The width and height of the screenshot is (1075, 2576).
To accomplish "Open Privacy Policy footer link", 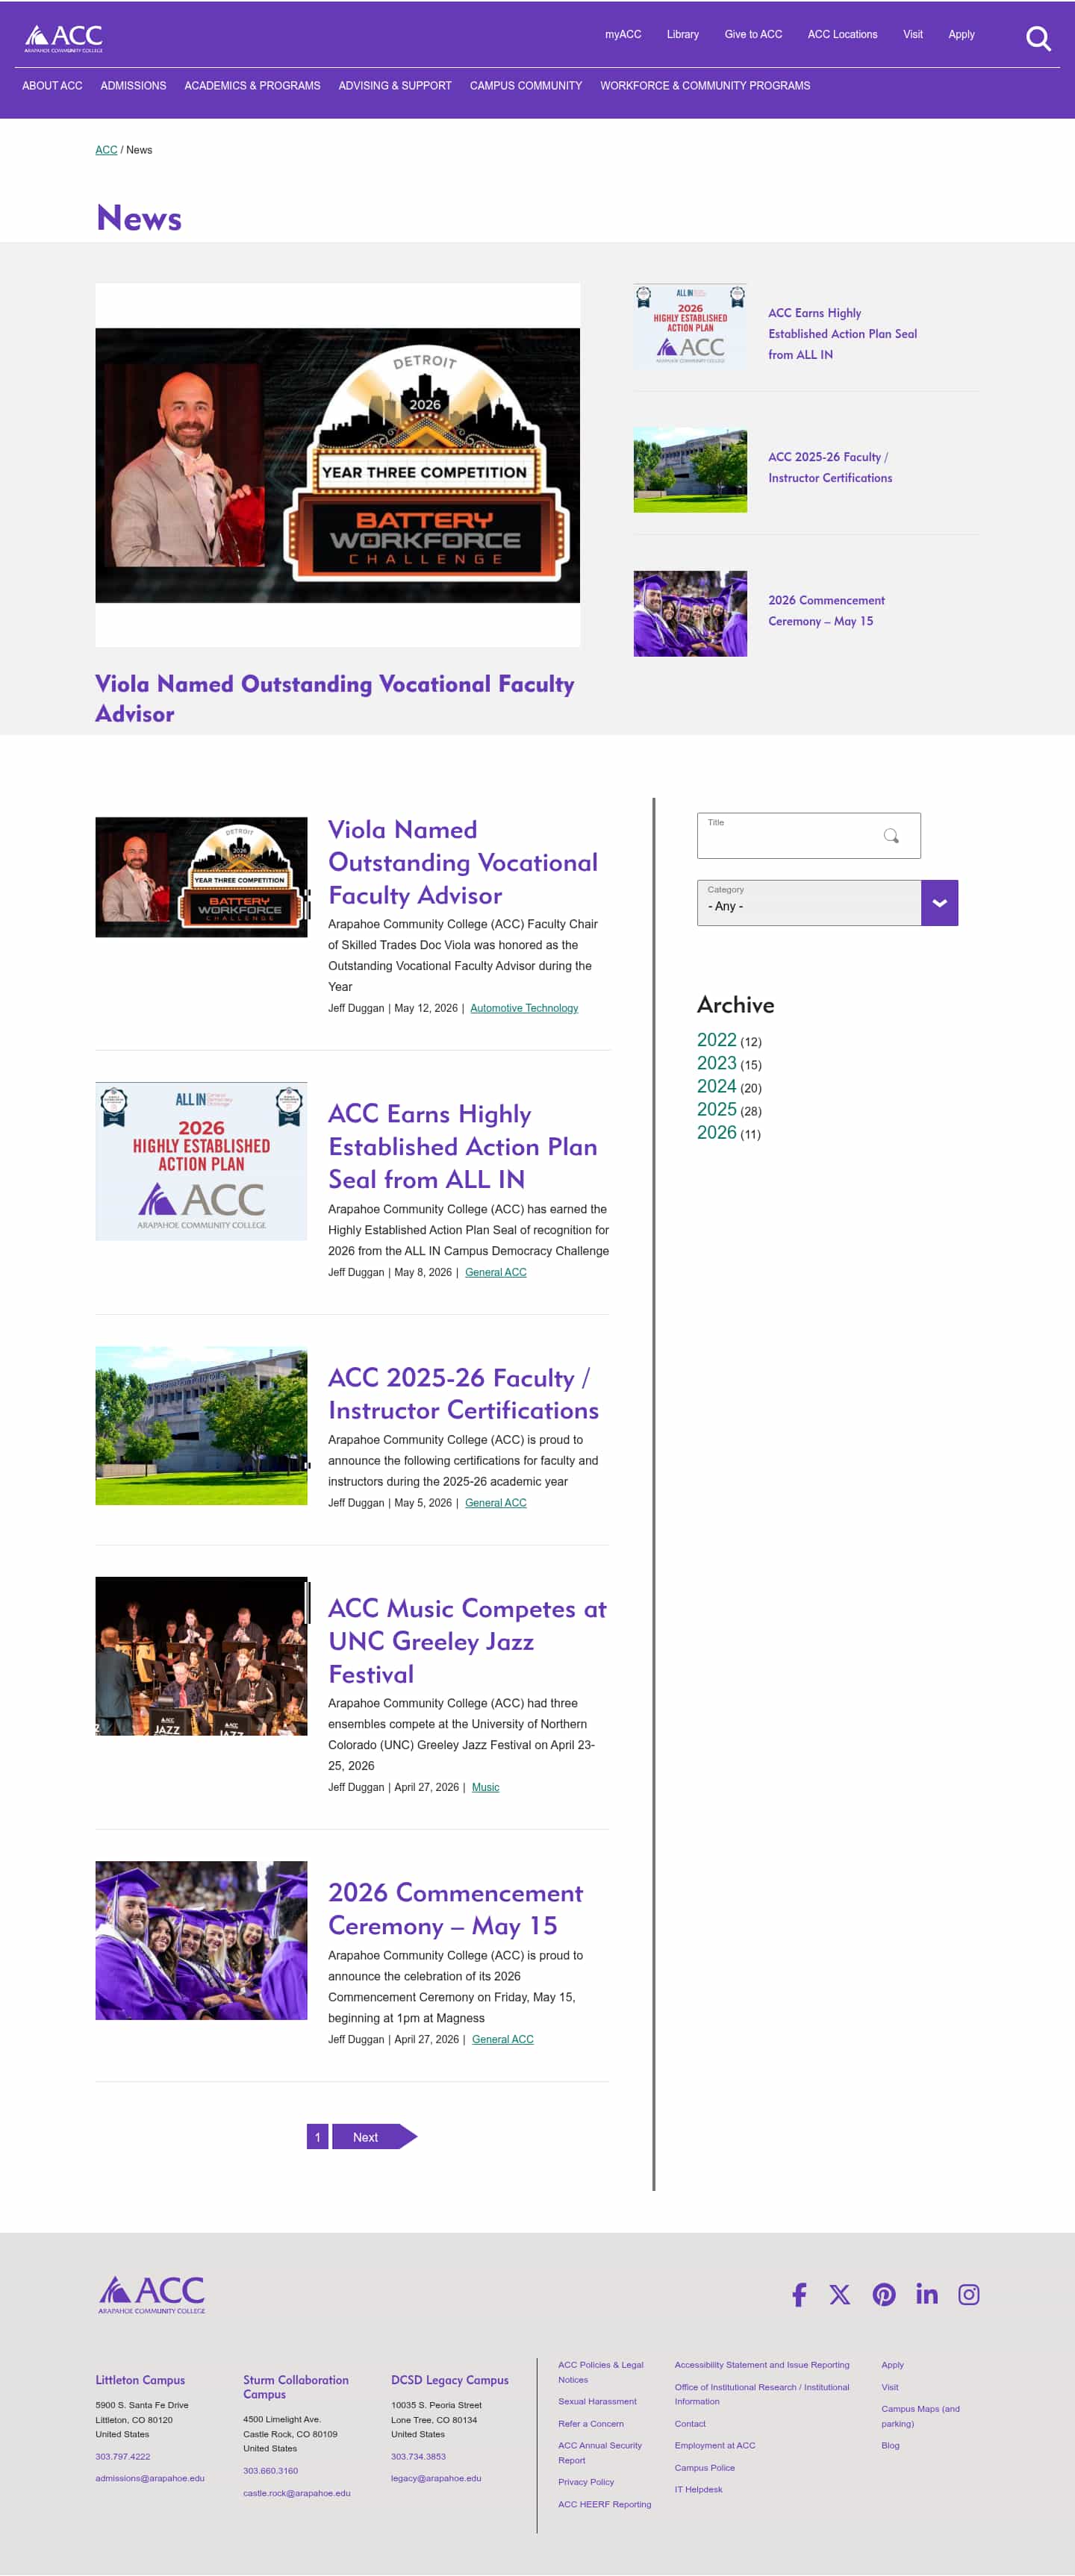I will coord(586,2482).
